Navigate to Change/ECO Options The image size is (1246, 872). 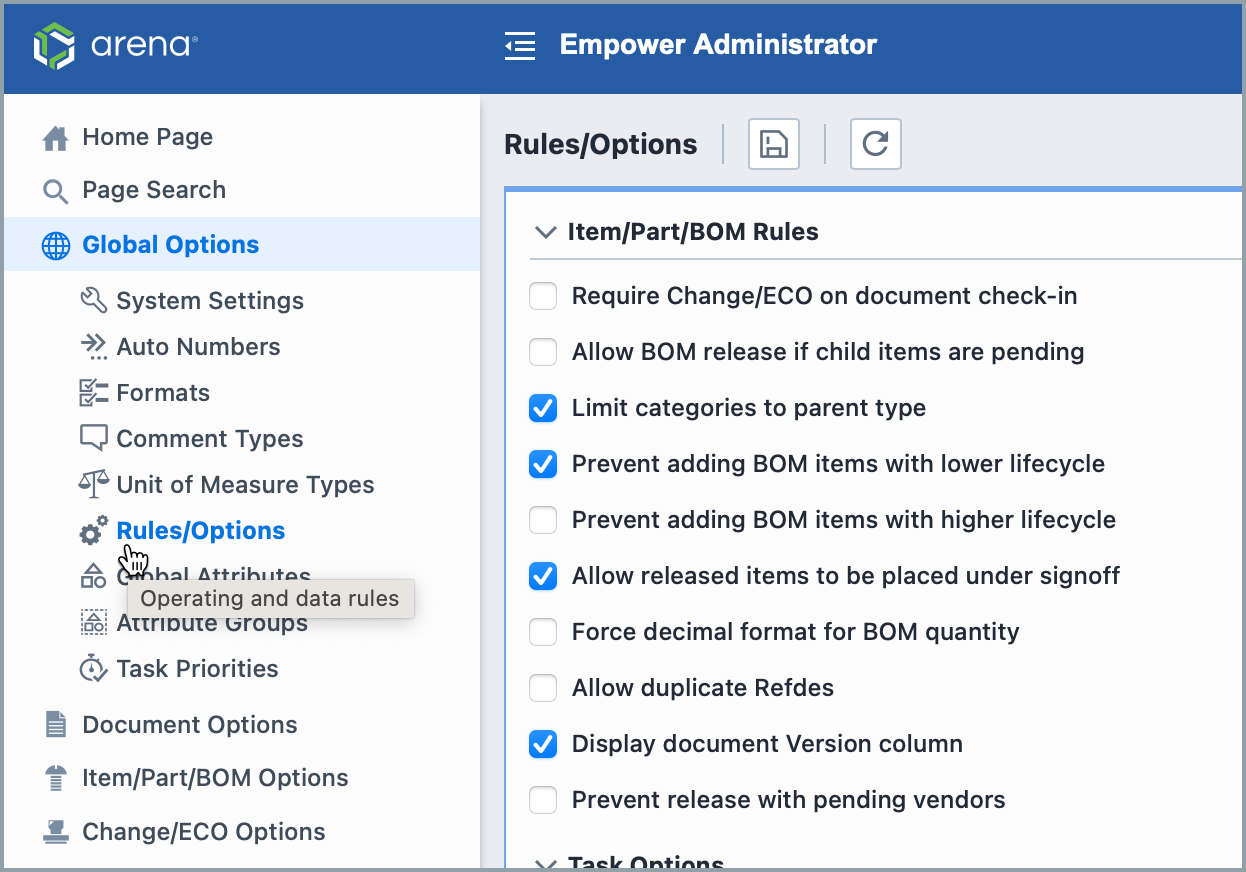[205, 831]
